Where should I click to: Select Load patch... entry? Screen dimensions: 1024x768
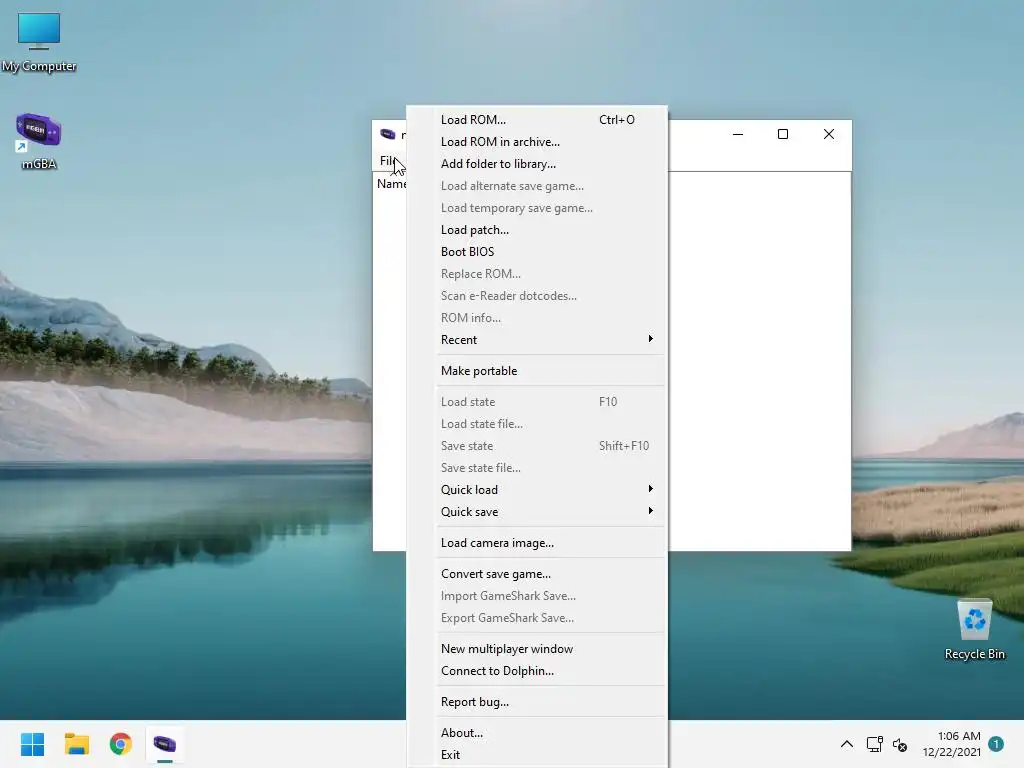[537, 230]
